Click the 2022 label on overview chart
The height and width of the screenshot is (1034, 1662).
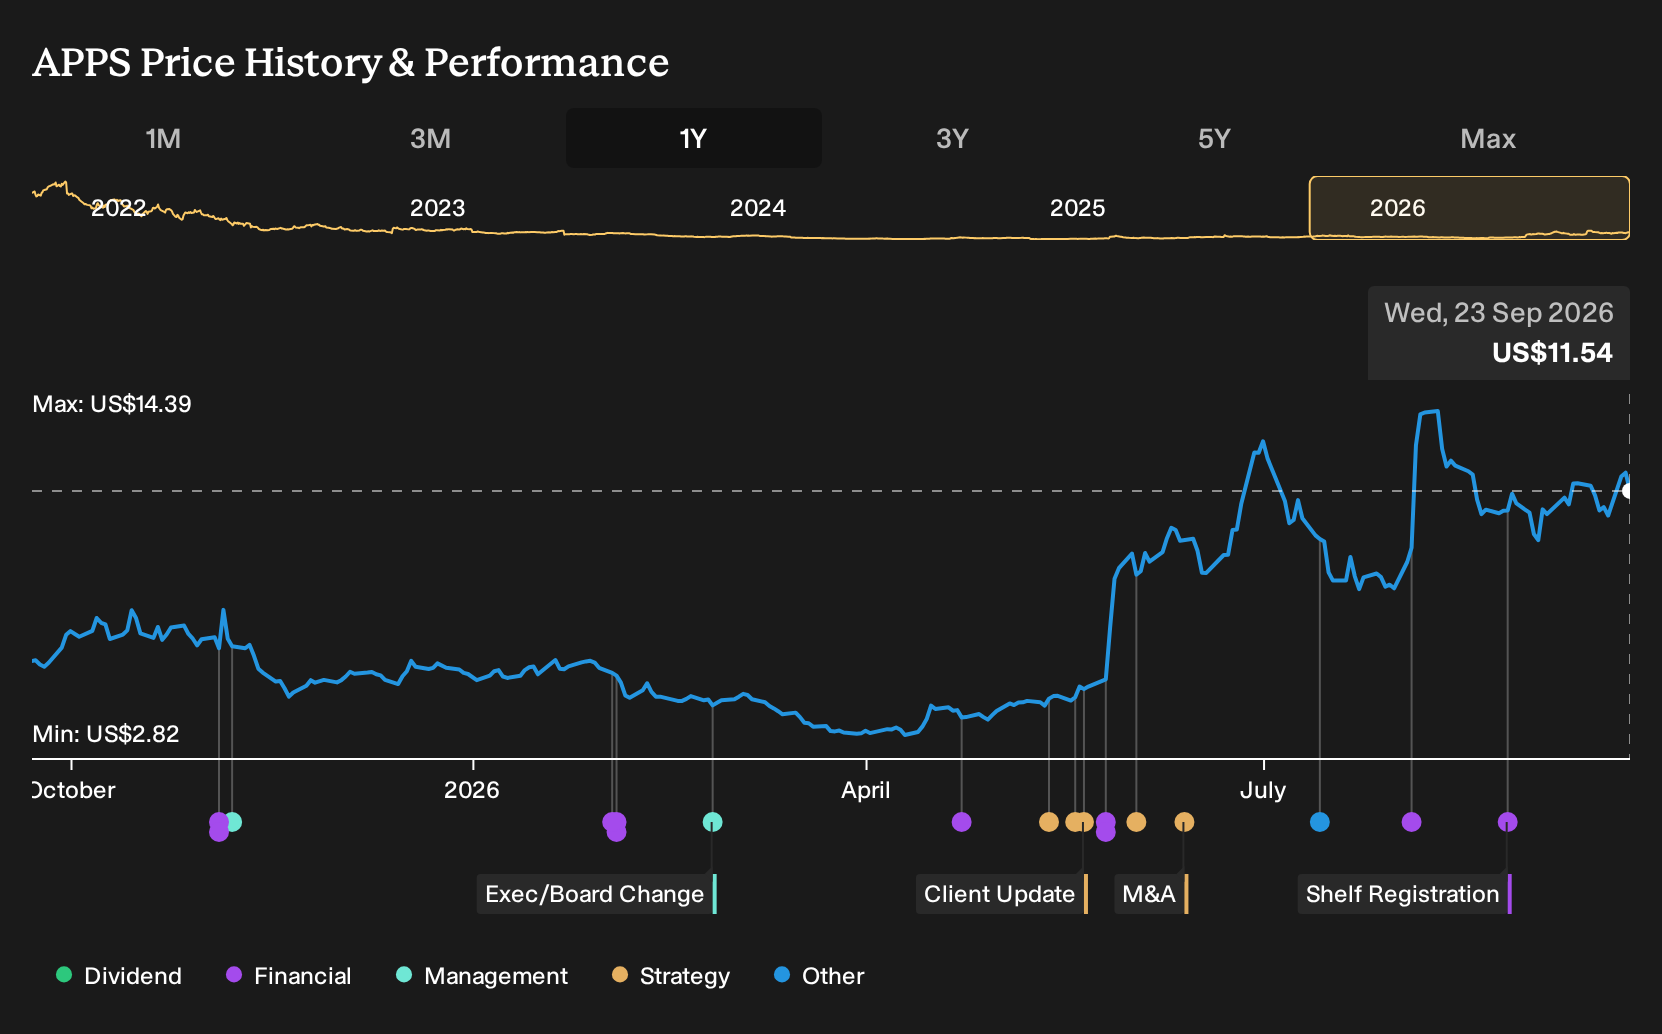point(118,208)
